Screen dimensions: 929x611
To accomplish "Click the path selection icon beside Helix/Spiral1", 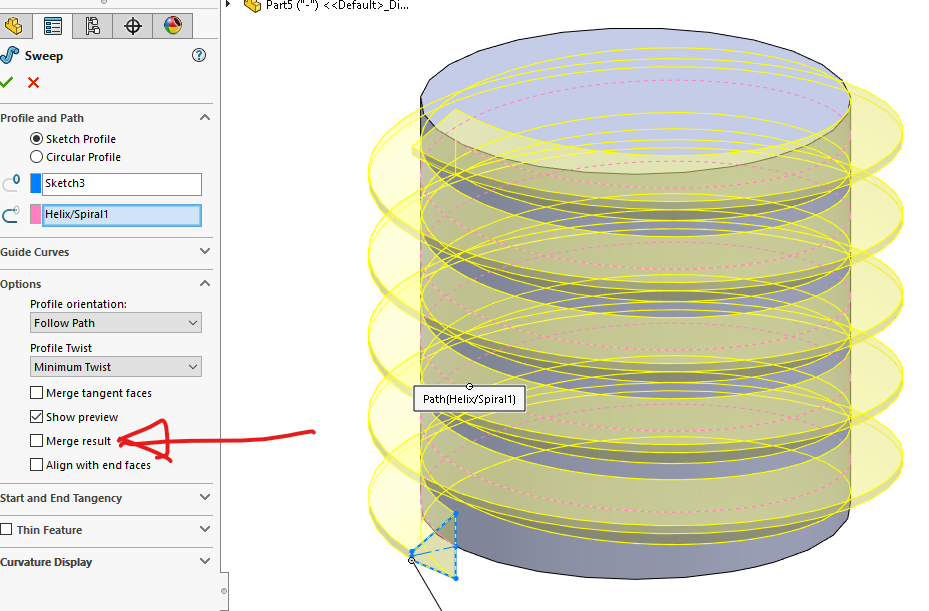I will tap(11, 214).
